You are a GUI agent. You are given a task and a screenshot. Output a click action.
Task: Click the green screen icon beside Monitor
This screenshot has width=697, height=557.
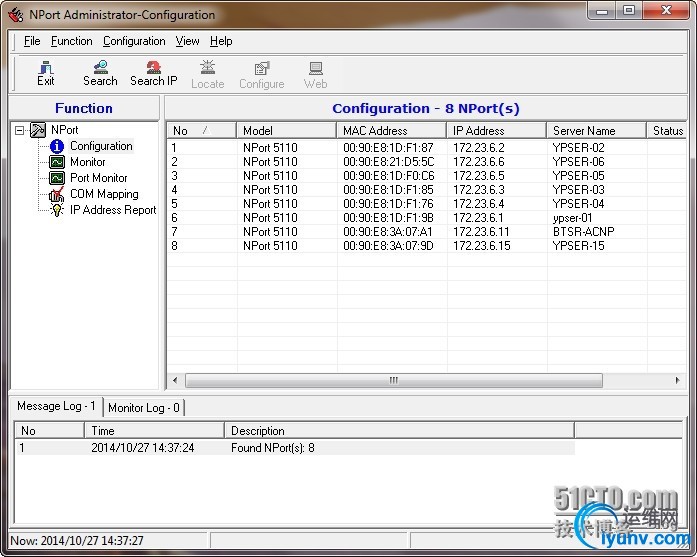point(57,162)
